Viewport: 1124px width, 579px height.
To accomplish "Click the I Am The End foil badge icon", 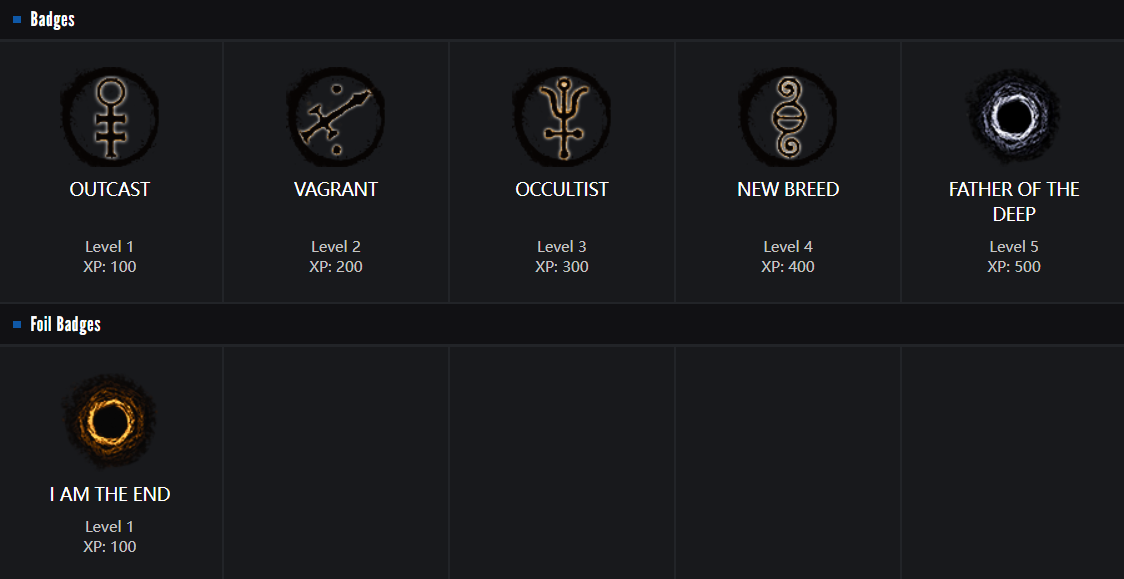I will point(110,422).
